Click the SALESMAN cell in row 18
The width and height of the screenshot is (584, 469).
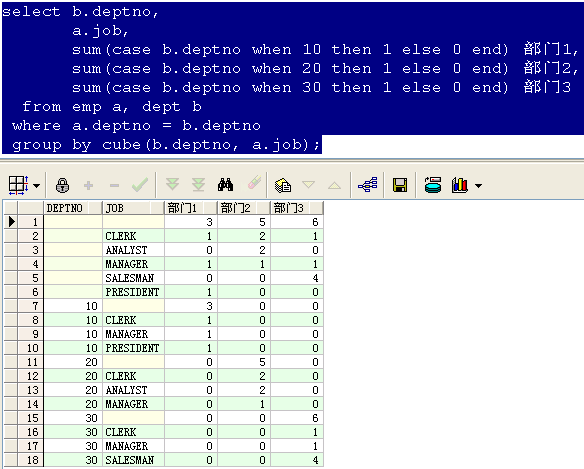pyautogui.click(x=133, y=460)
